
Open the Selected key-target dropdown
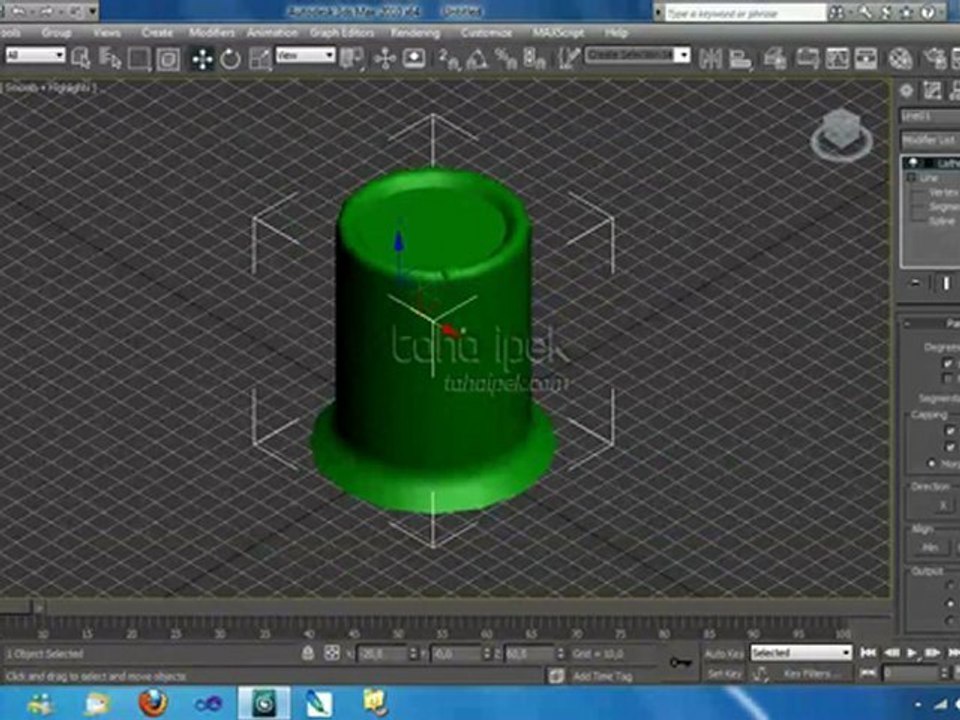801,653
